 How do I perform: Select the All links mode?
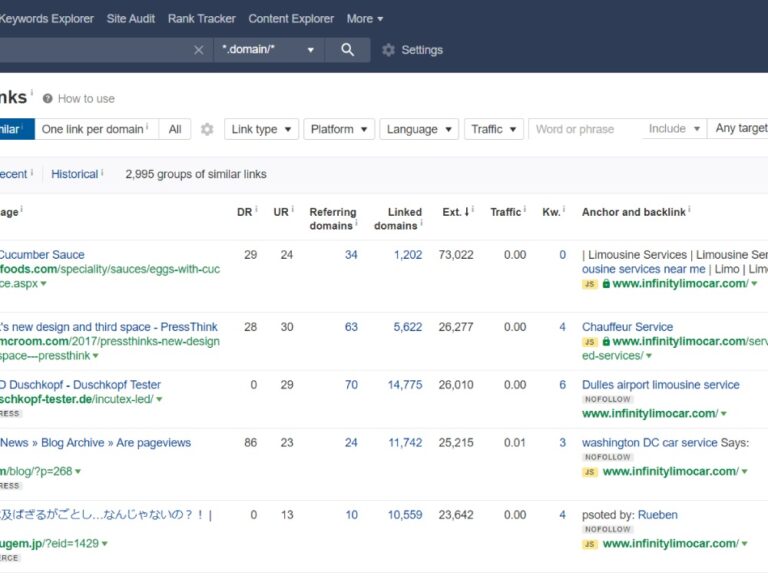click(x=175, y=129)
